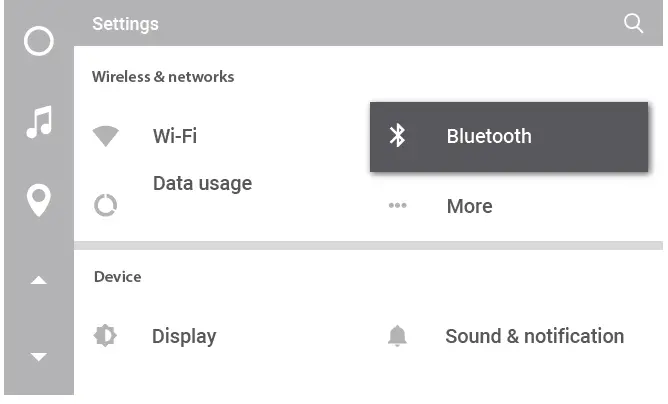Click the Bluetooth symbol icon

click(x=397, y=136)
